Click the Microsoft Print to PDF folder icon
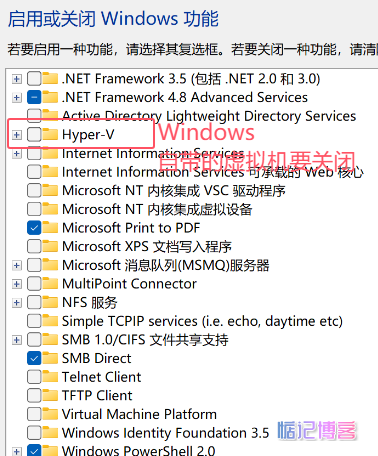Screen dimensions: 378x456 click(x=50, y=228)
